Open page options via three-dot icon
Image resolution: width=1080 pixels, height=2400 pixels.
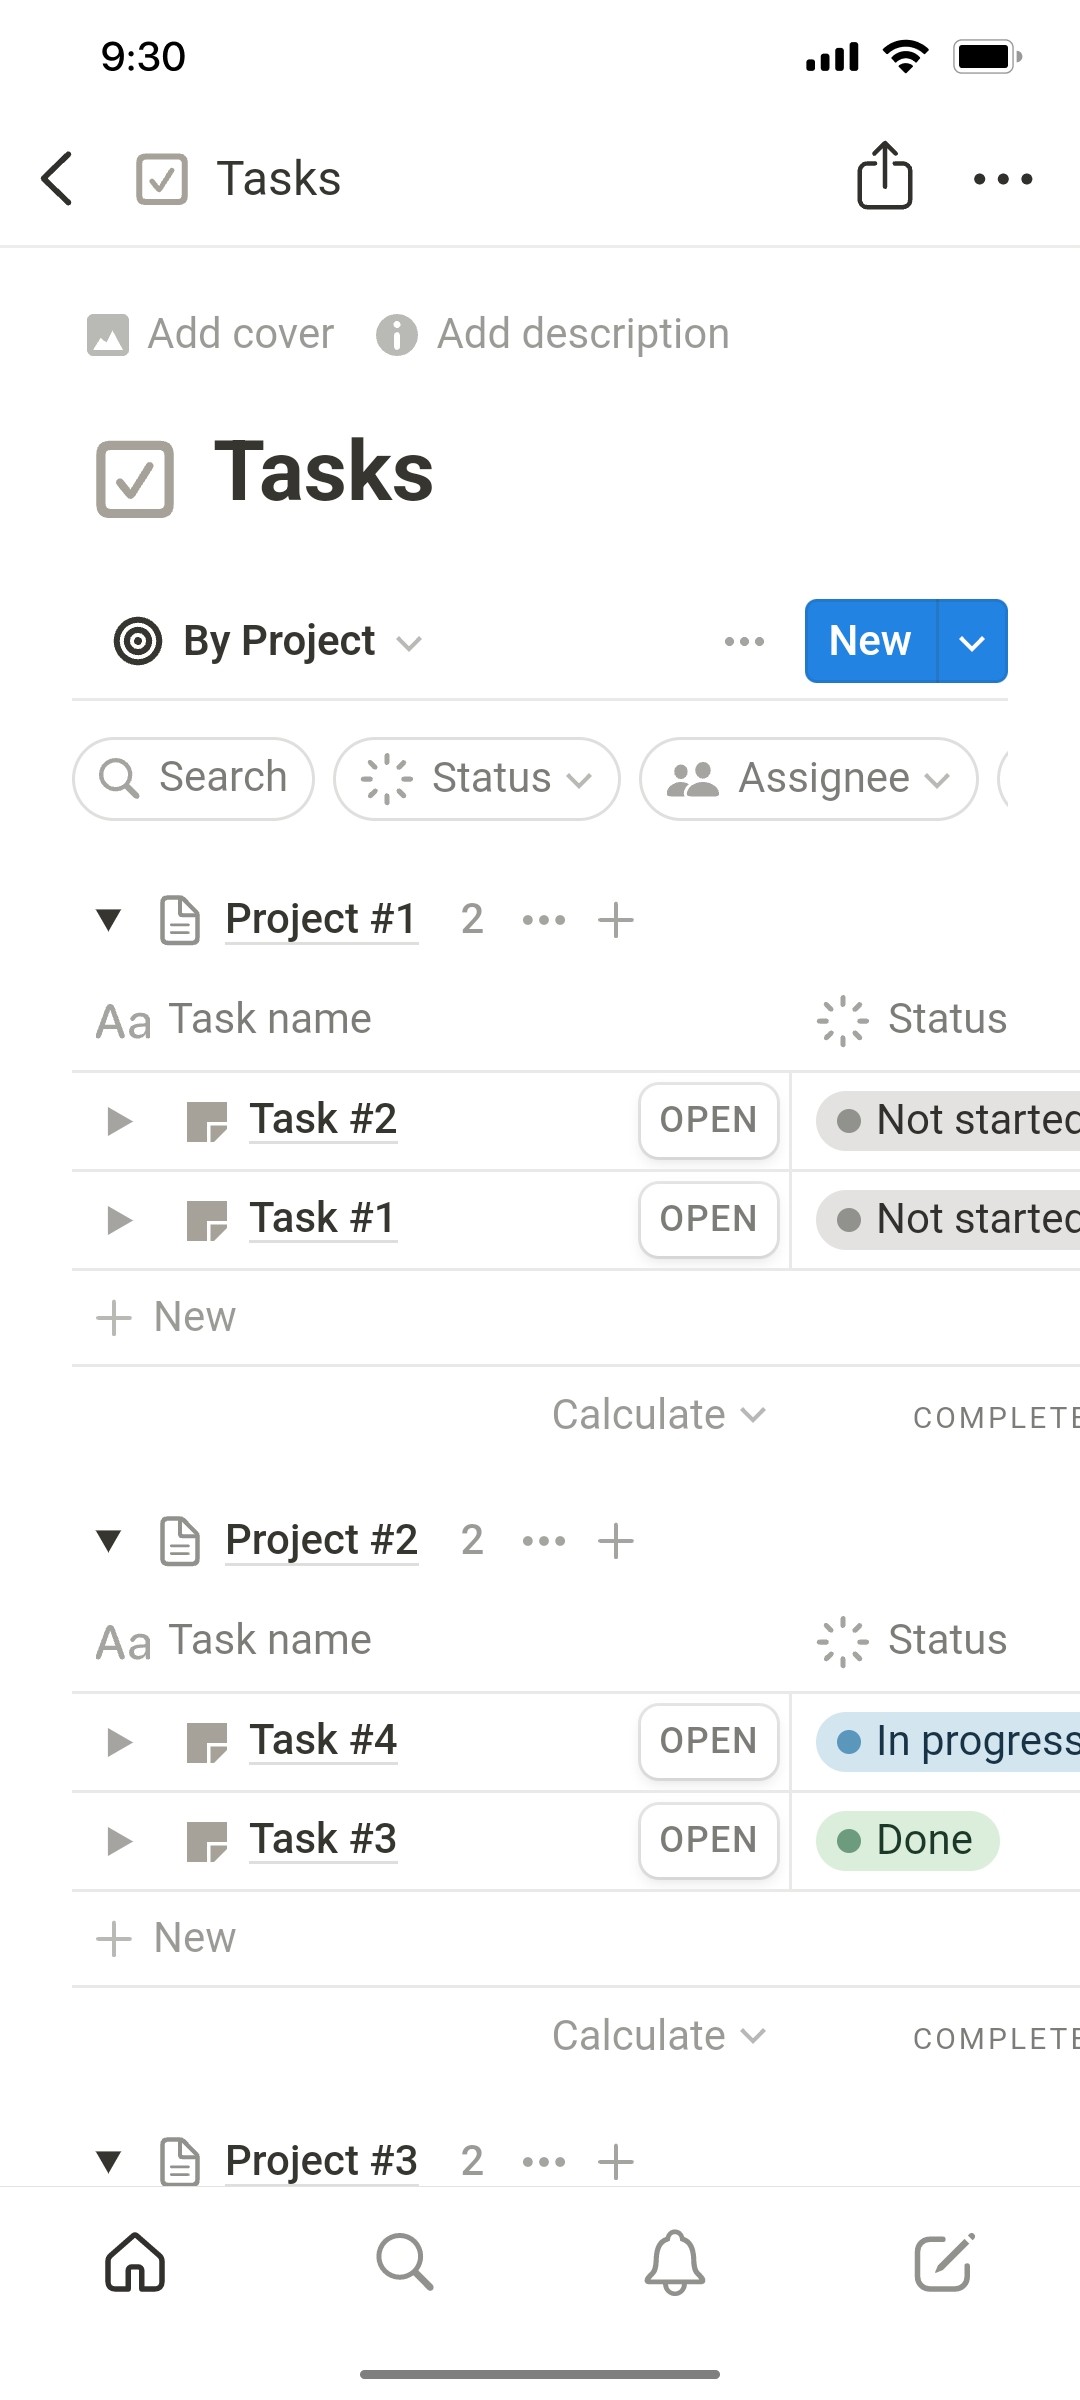click(1003, 179)
